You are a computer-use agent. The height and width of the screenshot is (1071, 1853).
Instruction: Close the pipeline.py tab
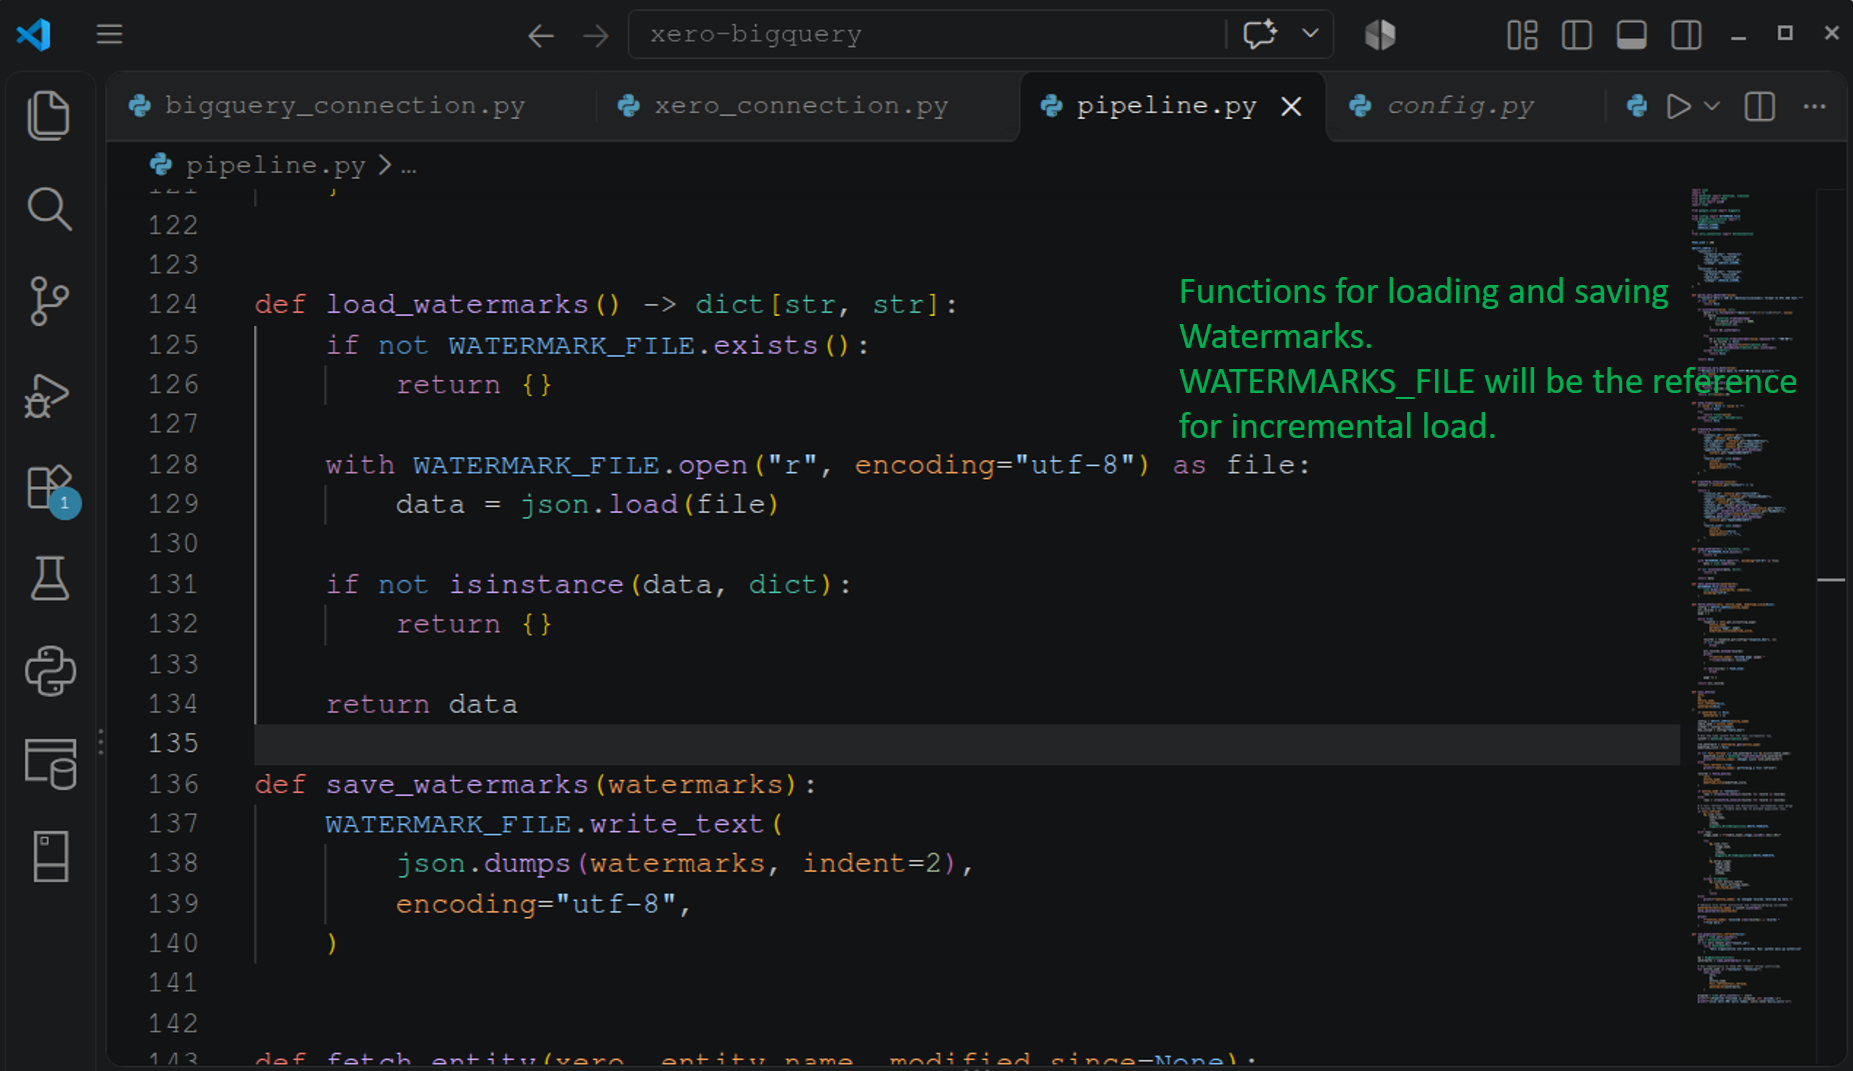[1291, 106]
